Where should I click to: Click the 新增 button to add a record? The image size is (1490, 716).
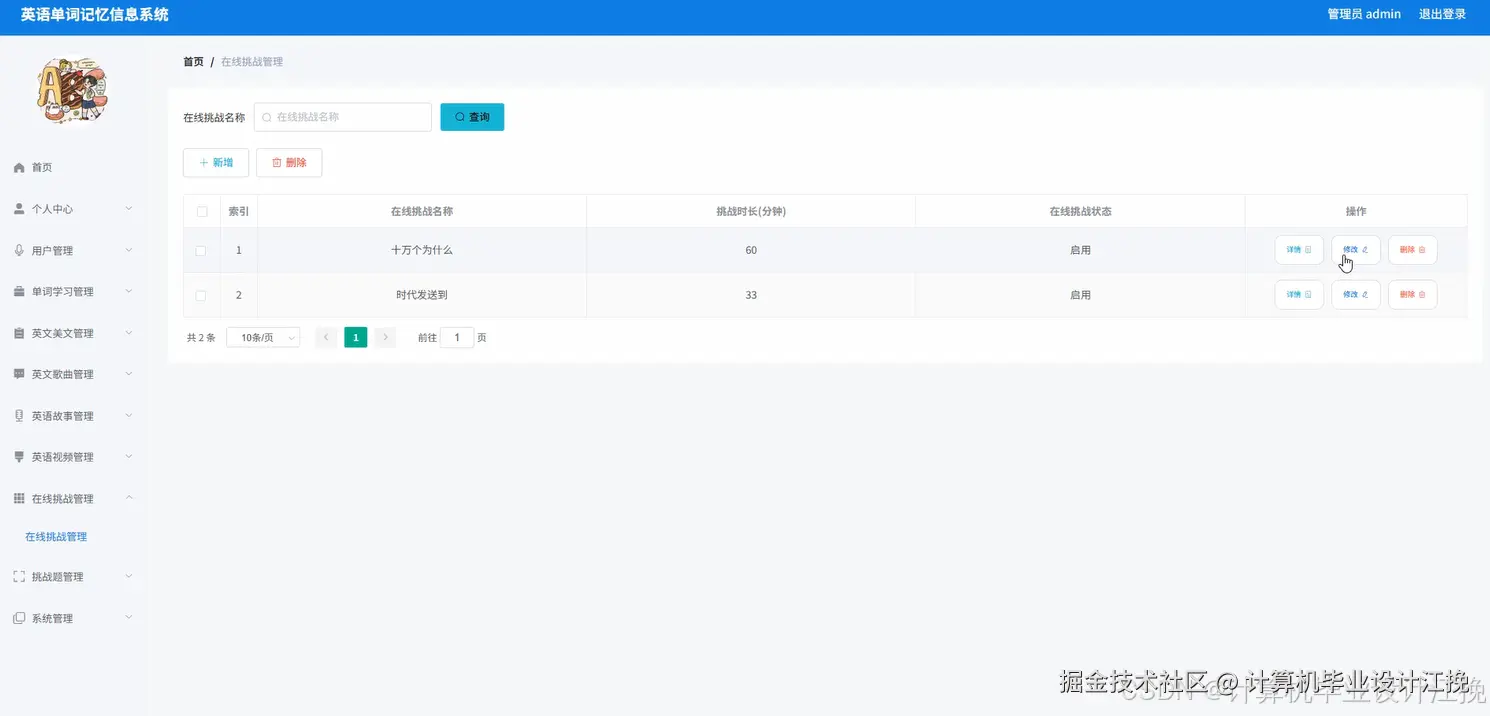click(x=215, y=161)
